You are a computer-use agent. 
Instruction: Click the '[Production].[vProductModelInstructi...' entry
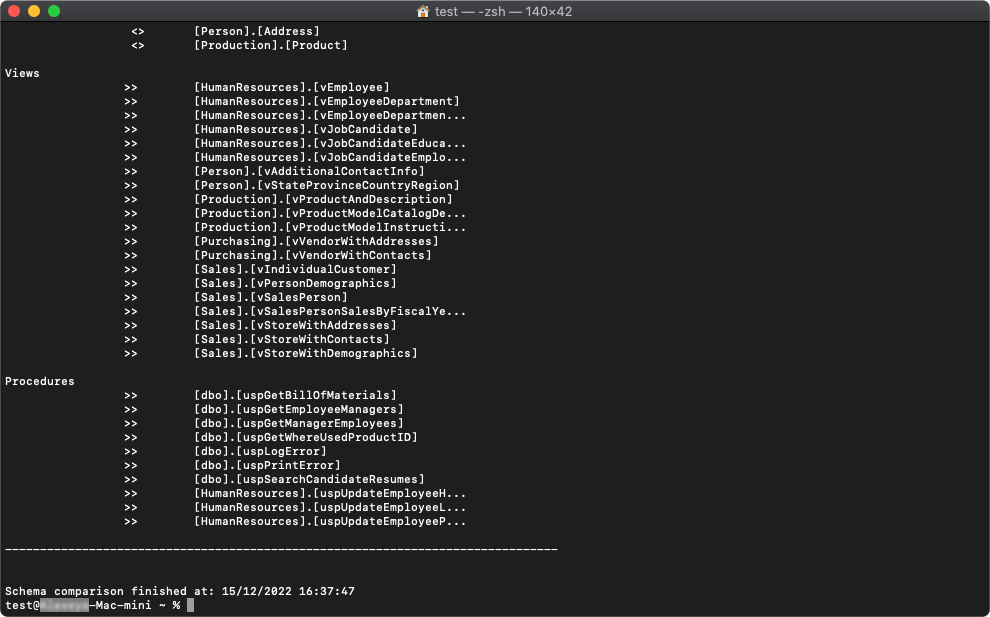pyautogui.click(x=330, y=227)
